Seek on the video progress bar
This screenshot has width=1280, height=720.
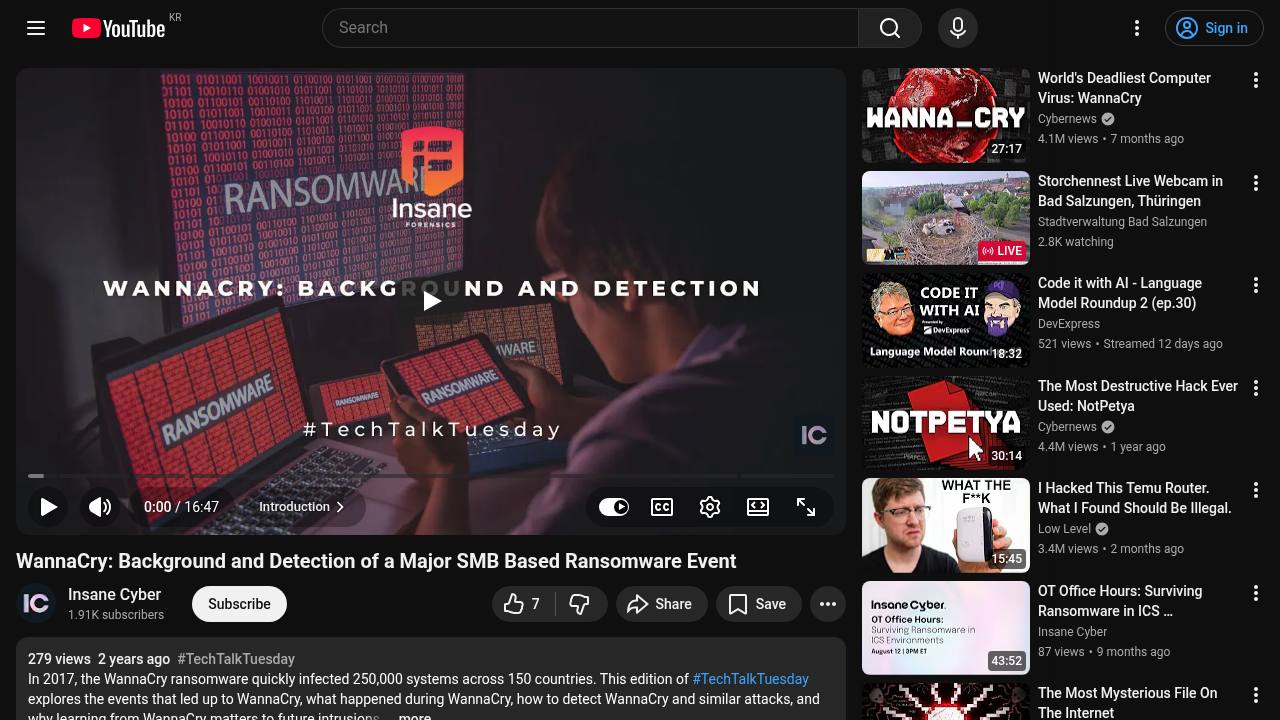(431, 476)
